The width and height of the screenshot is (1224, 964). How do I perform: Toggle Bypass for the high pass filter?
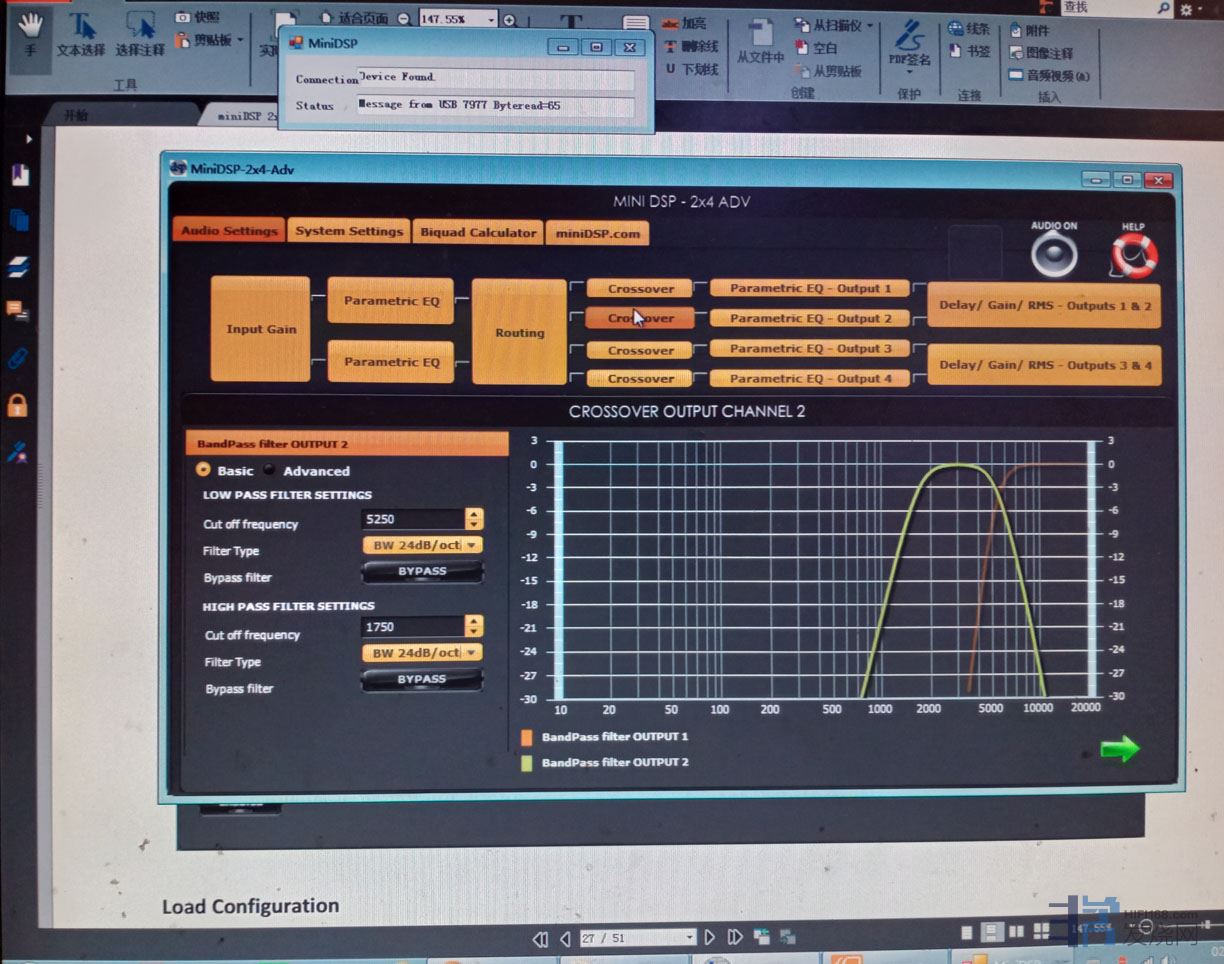click(422, 680)
